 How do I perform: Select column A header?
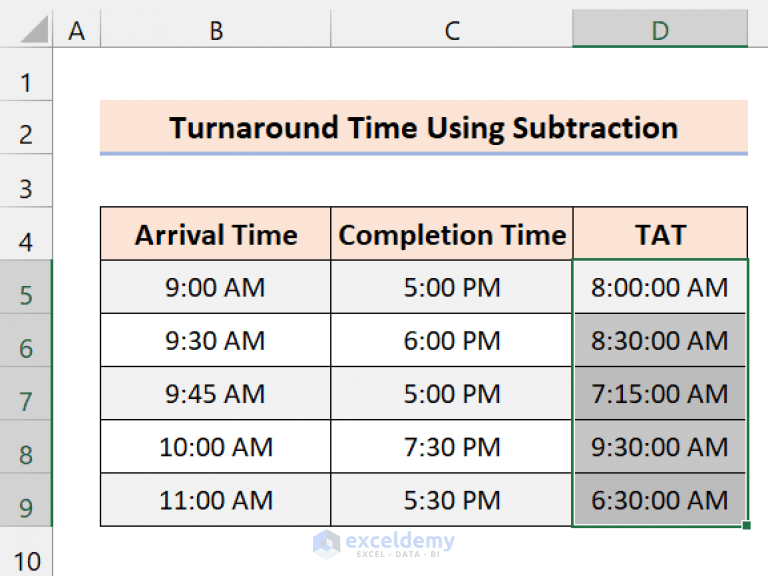click(76, 29)
